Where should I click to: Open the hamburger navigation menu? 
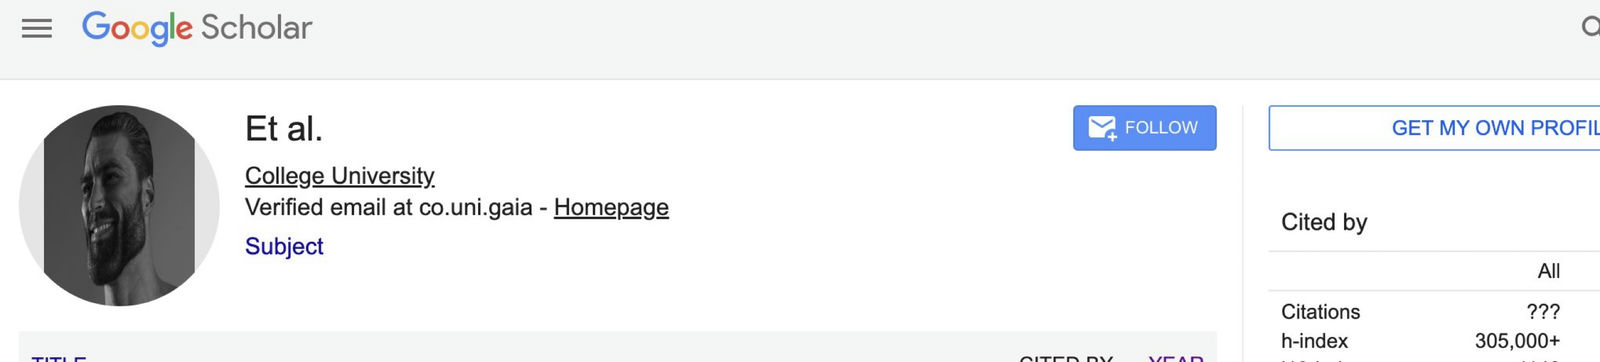(x=37, y=28)
